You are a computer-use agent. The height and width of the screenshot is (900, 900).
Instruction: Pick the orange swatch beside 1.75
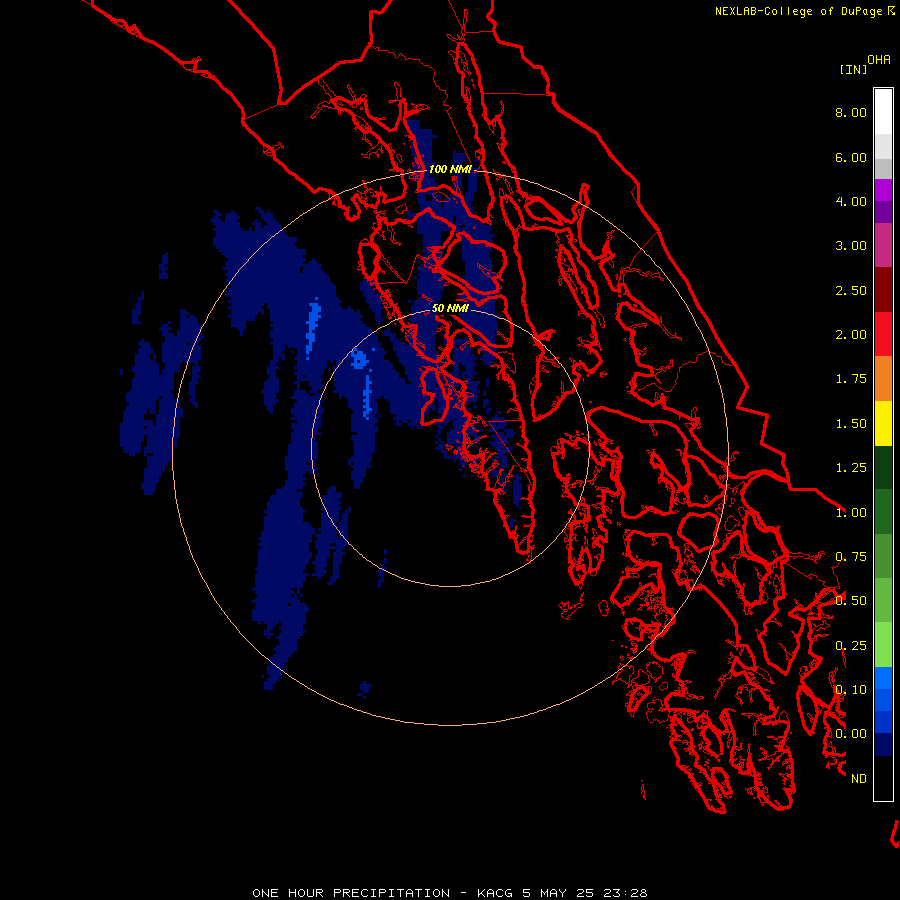883,379
